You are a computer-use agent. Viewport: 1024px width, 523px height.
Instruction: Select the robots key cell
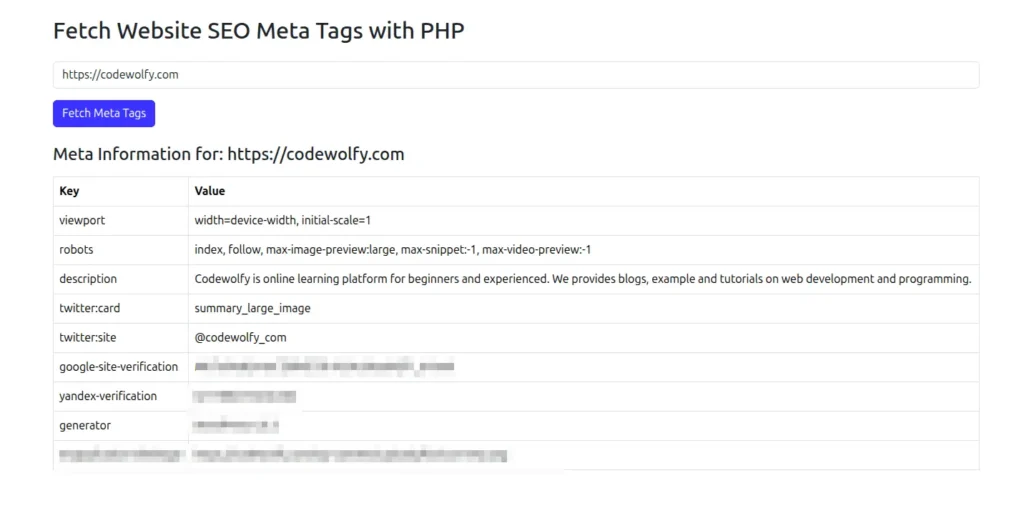[76, 249]
